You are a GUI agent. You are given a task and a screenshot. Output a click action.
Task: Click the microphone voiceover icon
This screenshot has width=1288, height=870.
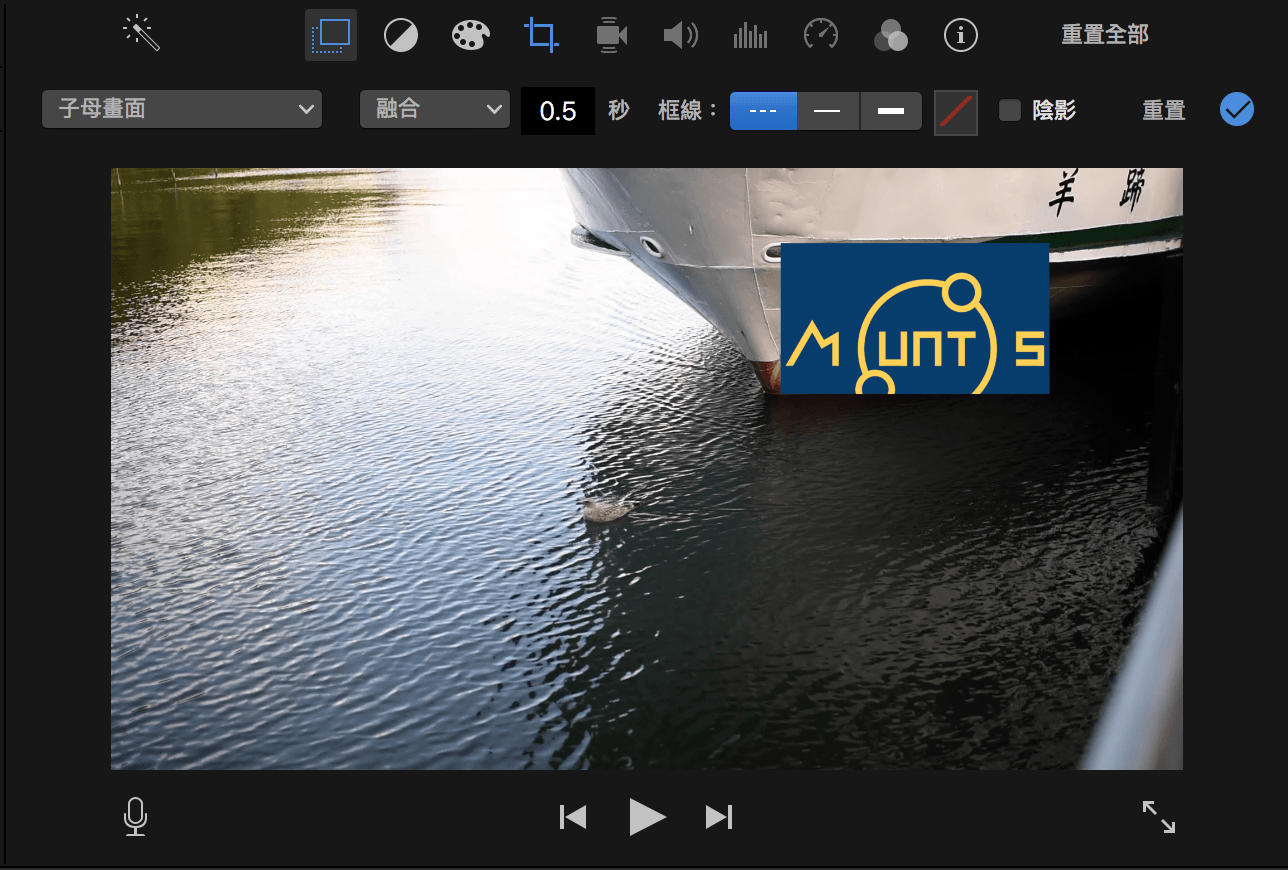tap(136, 817)
